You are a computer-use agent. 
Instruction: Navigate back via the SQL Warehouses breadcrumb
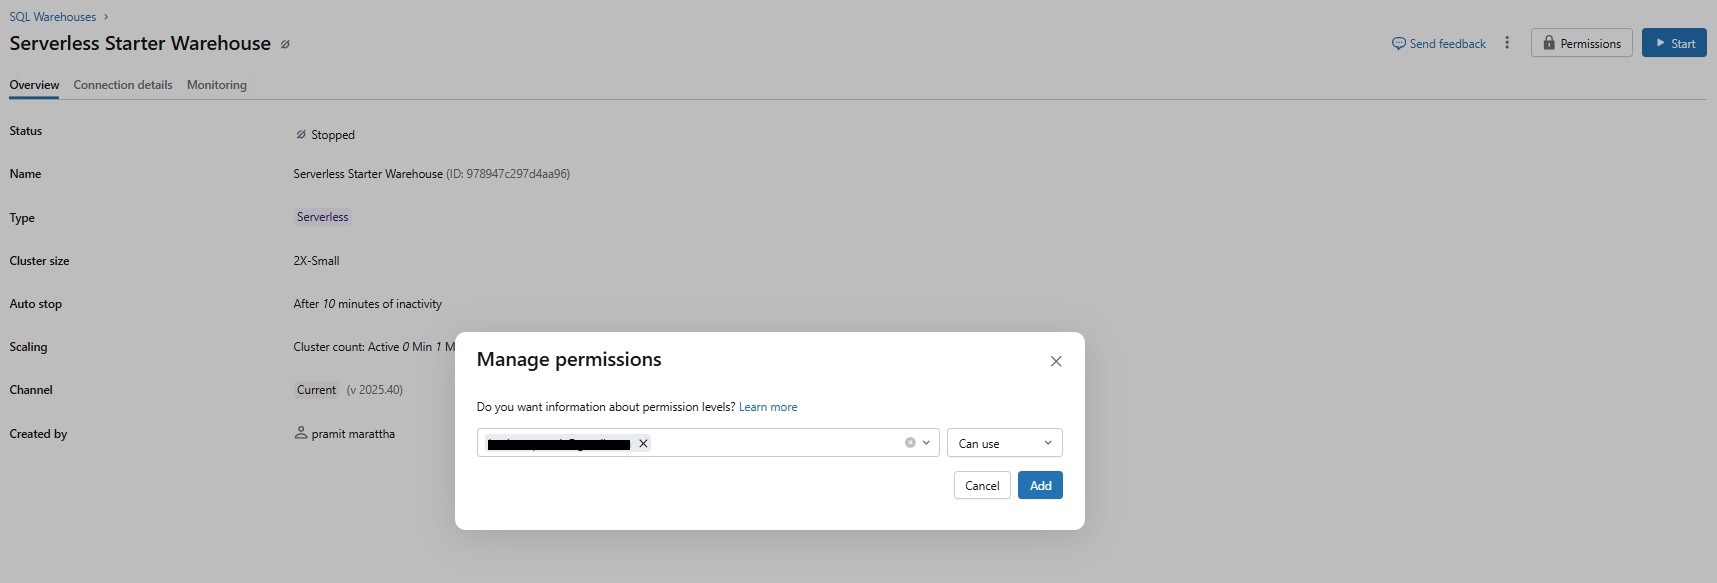pos(52,16)
